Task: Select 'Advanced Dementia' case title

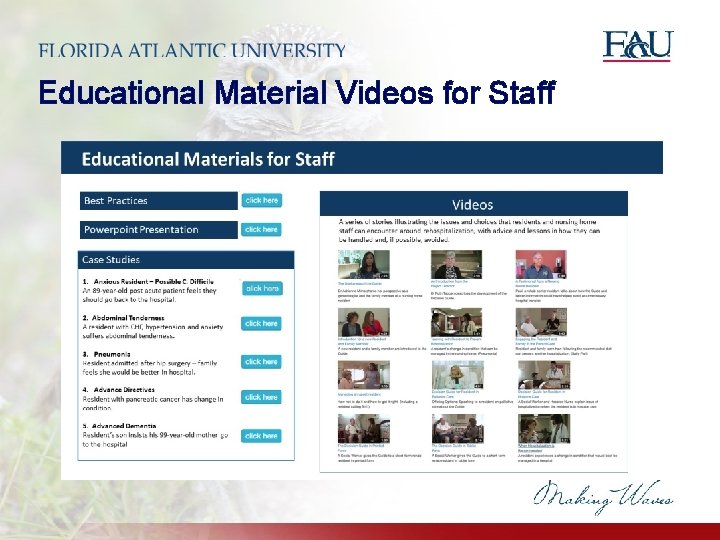Action: pyautogui.click(x=124, y=426)
